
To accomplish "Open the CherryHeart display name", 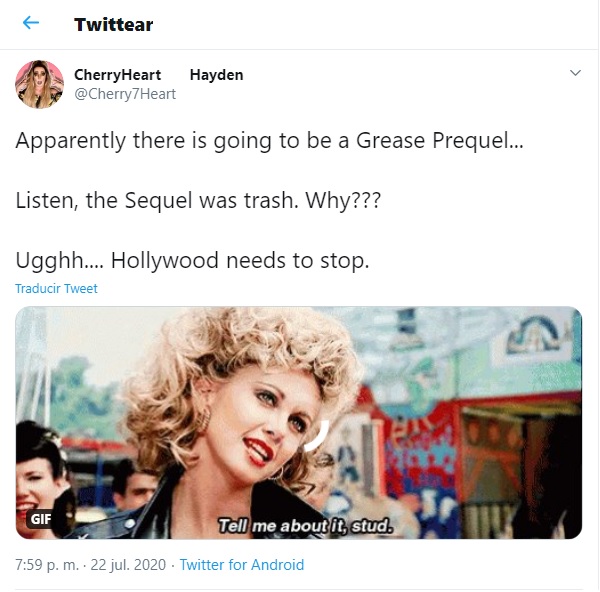I will (x=118, y=75).
